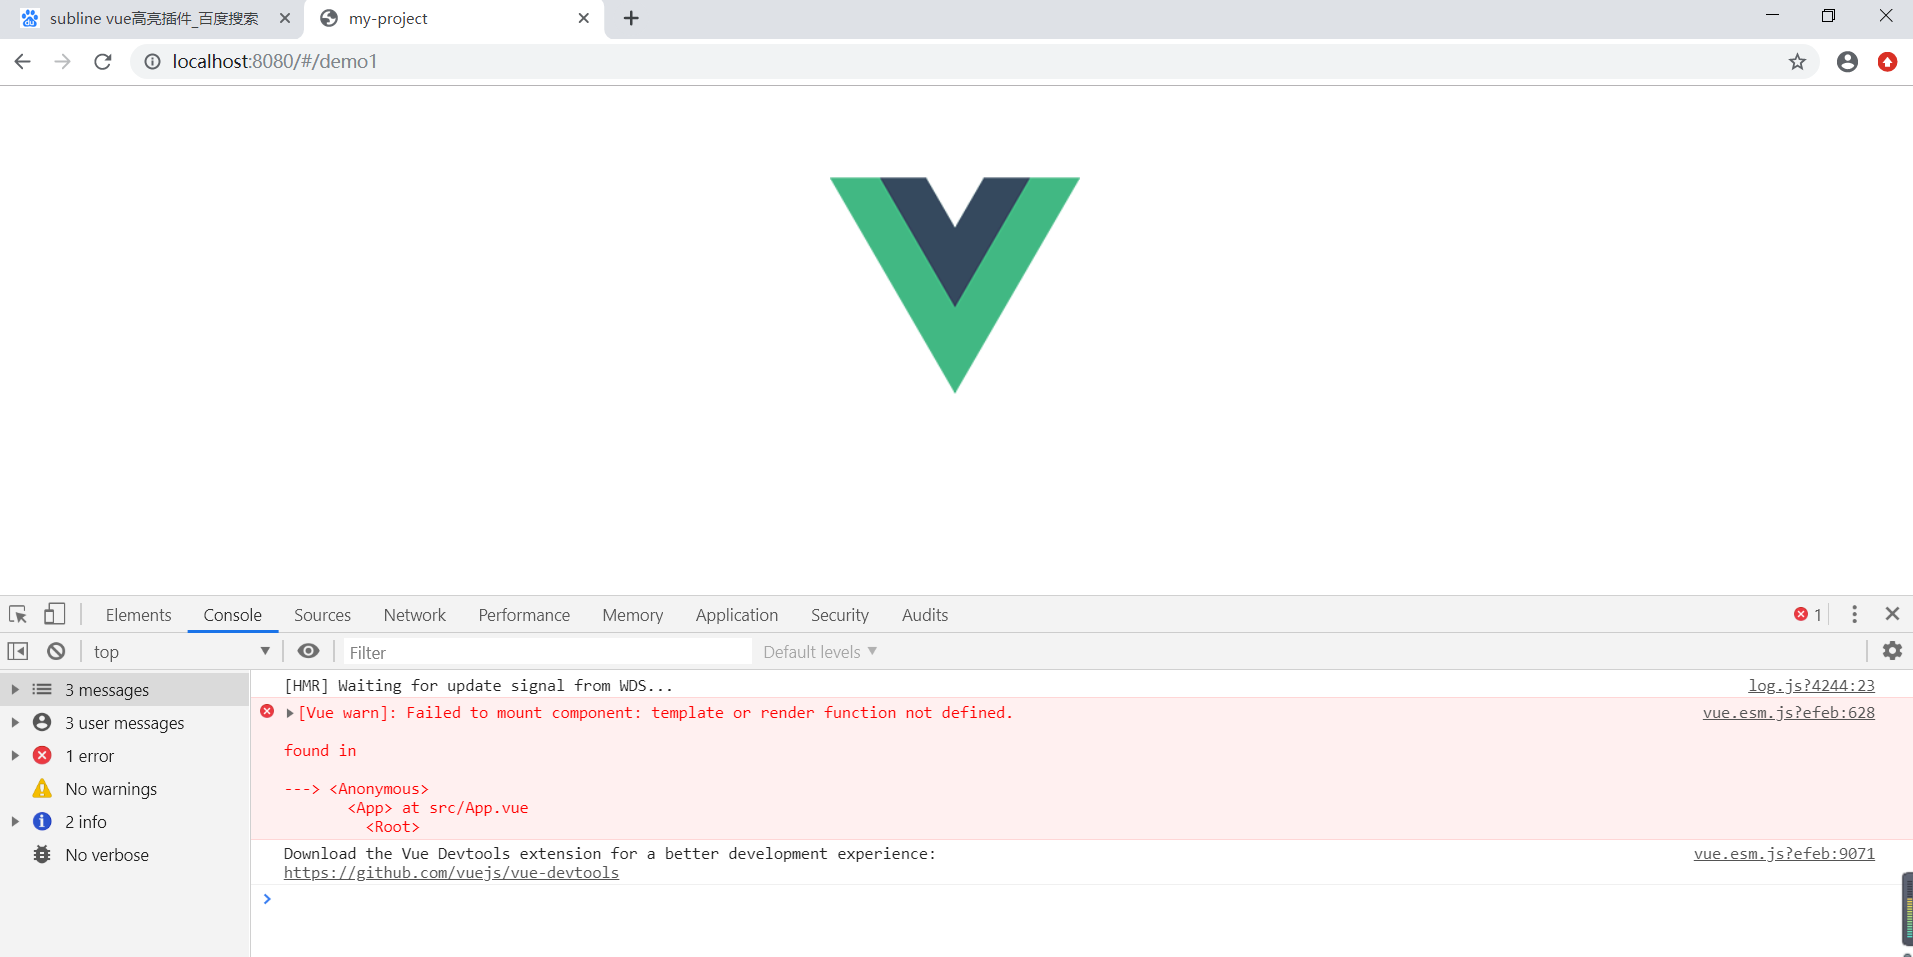
Task: Click the Vue logo image
Action: pyautogui.click(x=955, y=285)
